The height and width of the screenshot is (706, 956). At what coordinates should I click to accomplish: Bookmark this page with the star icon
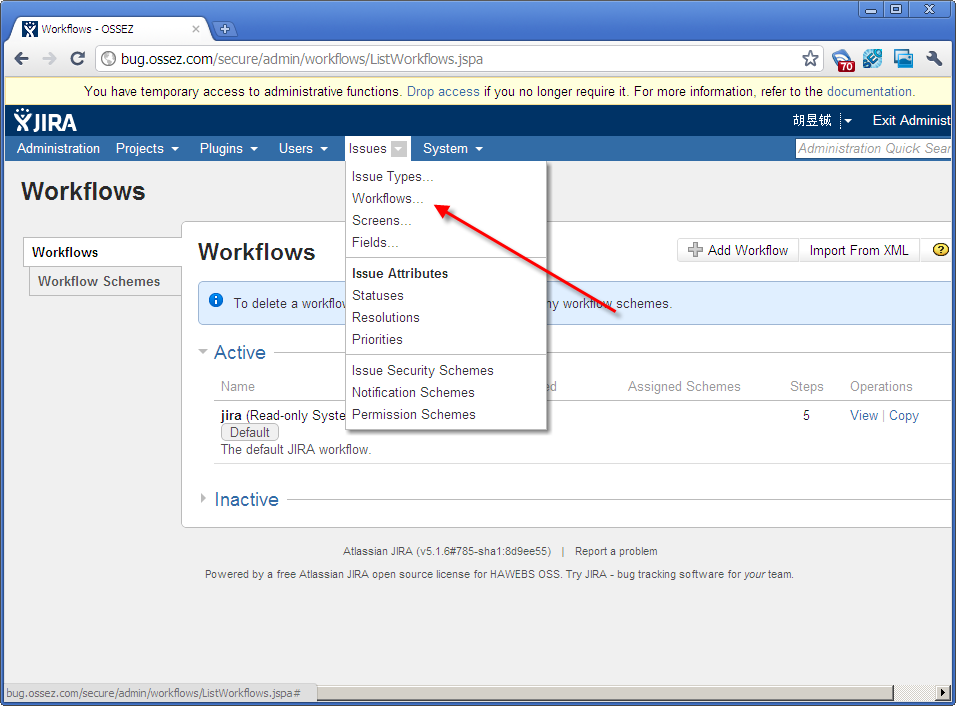[x=810, y=59]
